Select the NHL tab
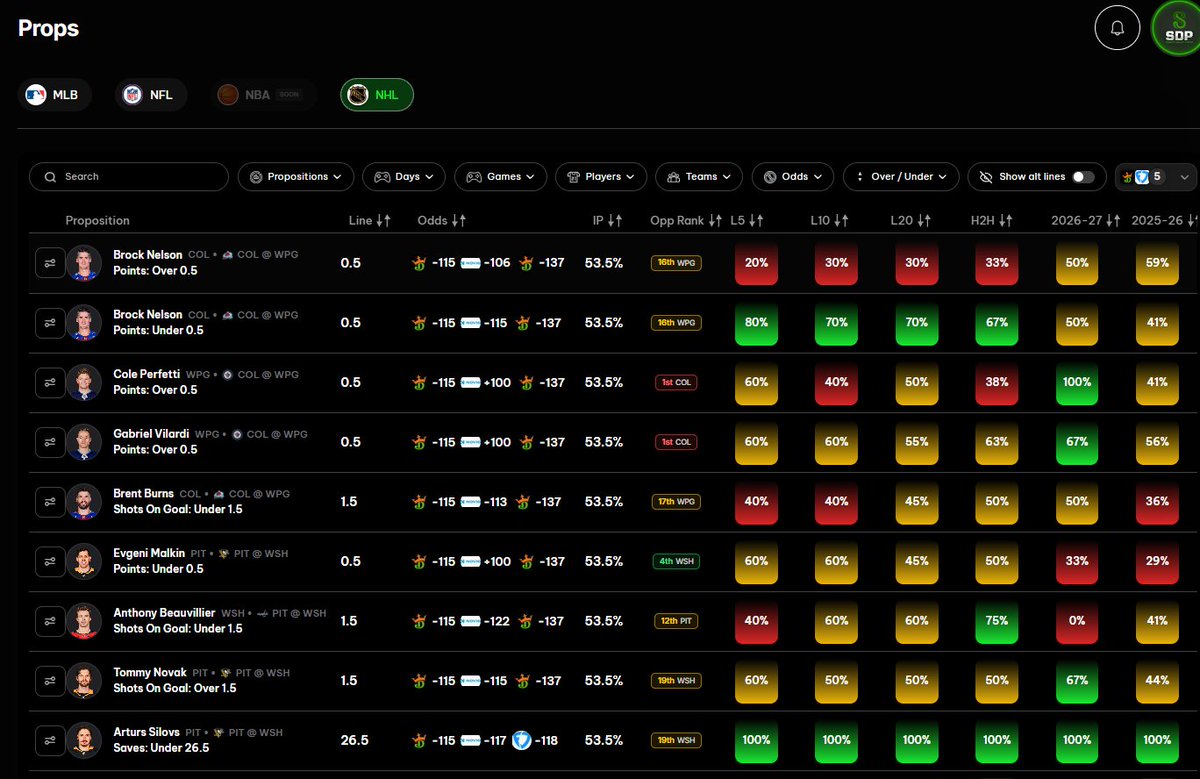1200x779 pixels. click(377, 95)
